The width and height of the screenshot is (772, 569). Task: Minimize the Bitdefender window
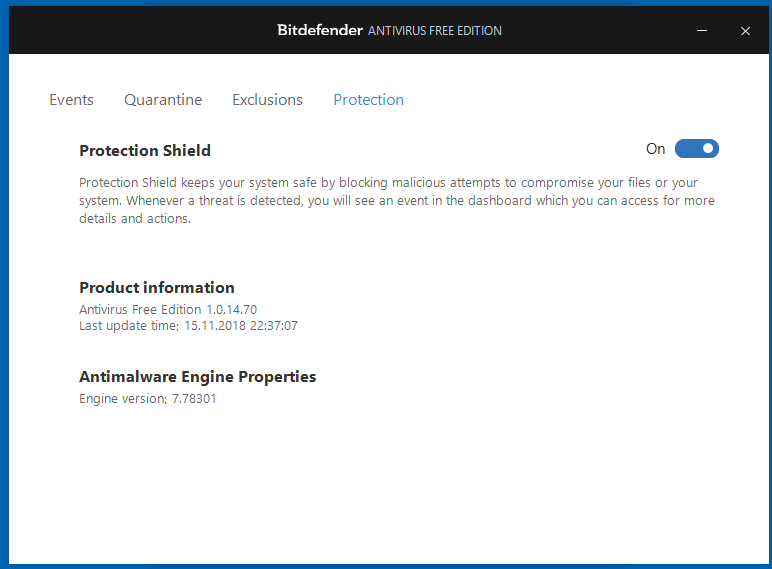click(x=705, y=31)
